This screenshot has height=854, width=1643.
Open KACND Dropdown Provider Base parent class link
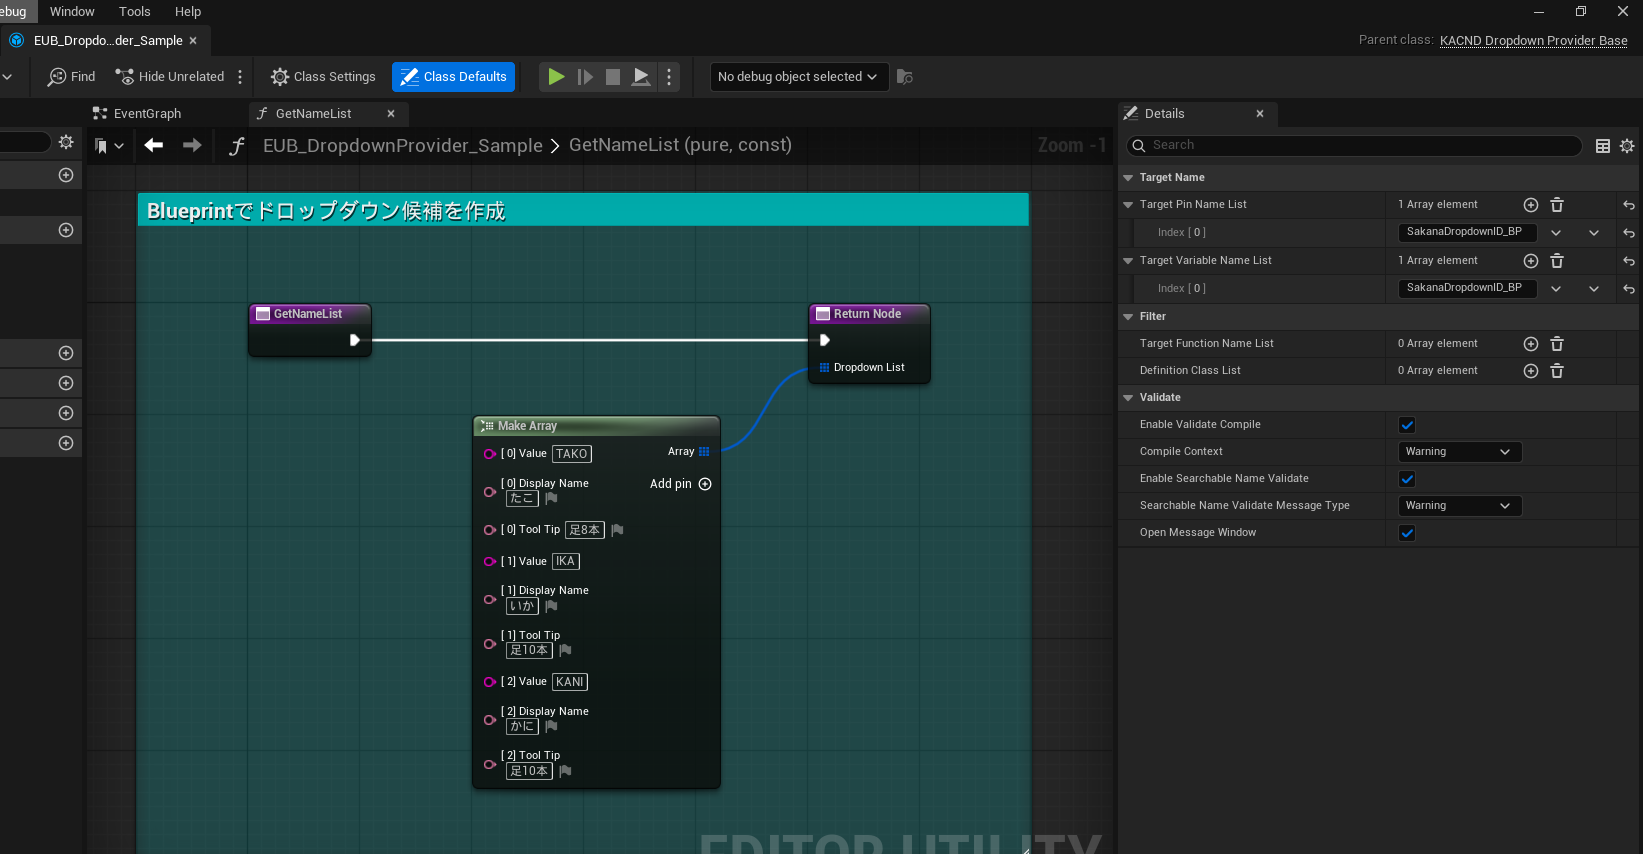click(x=1533, y=41)
